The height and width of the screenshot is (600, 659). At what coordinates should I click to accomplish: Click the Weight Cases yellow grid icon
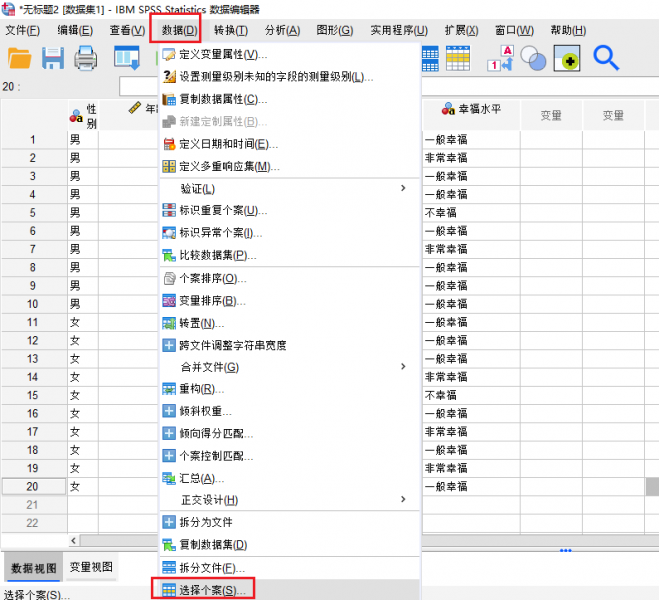(458, 58)
